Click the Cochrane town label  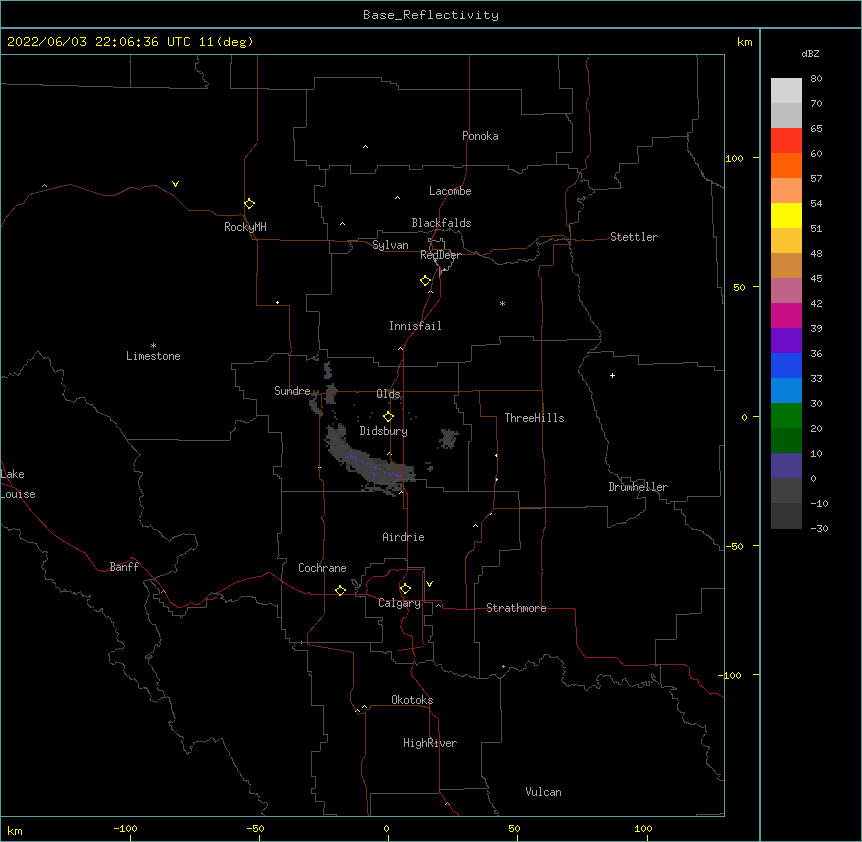tap(322, 568)
